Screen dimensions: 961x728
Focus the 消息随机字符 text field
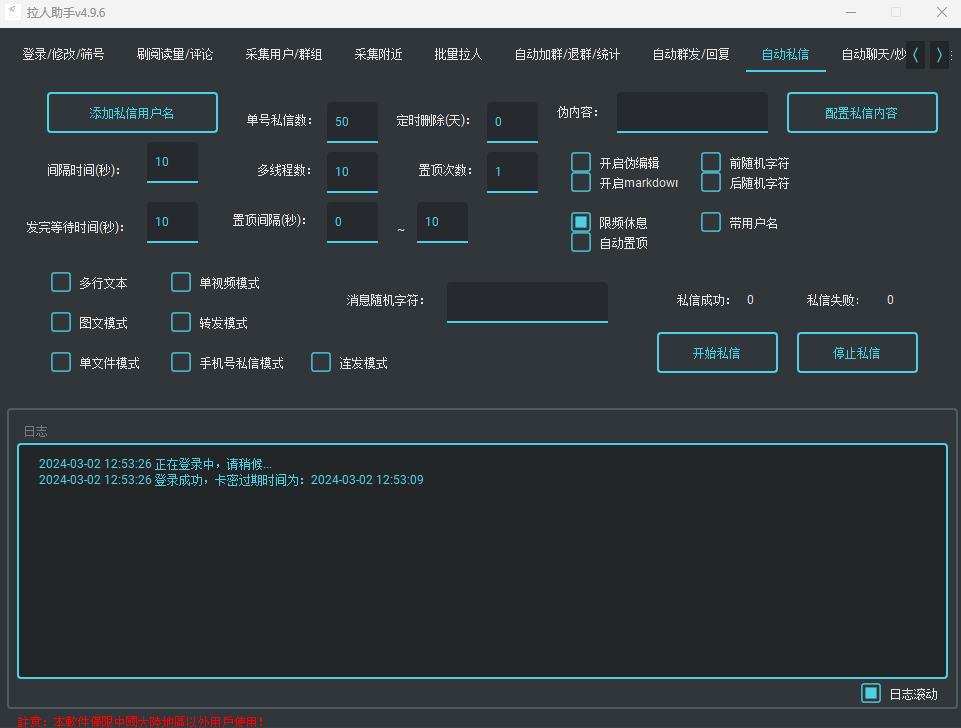pyautogui.click(x=527, y=301)
